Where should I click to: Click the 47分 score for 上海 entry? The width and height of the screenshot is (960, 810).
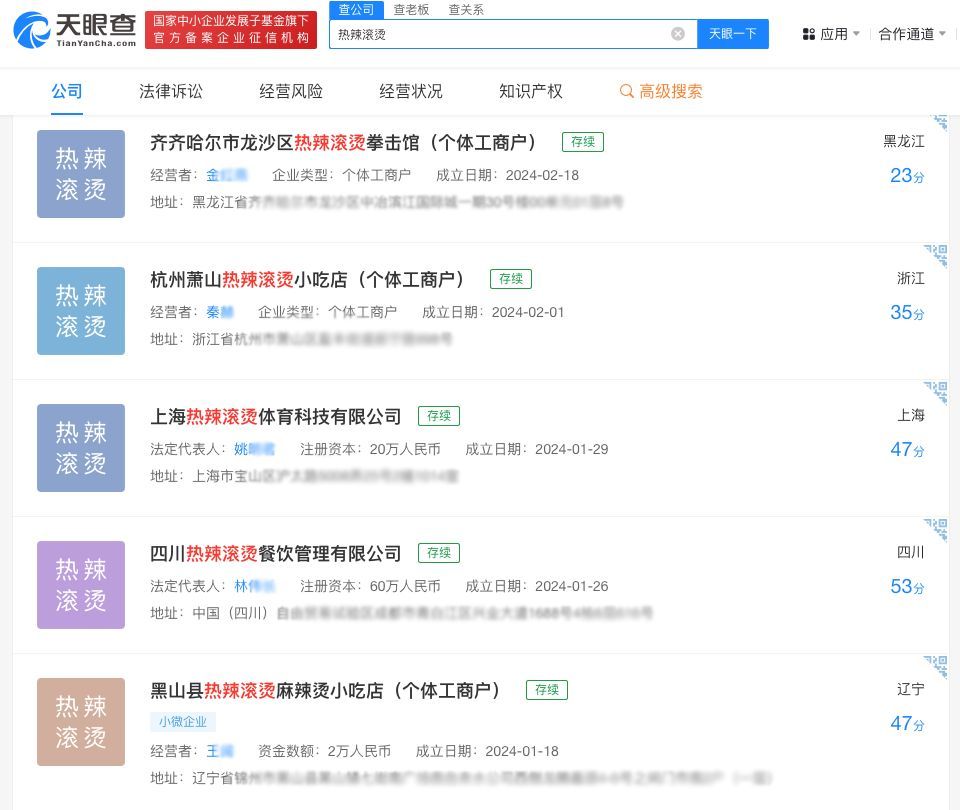tap(907, 450)
